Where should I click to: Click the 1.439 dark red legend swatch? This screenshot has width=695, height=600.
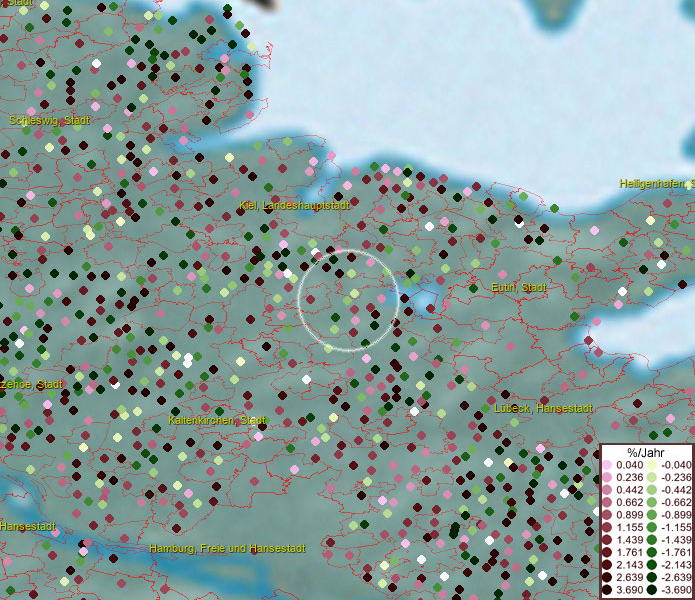(607, 540)
